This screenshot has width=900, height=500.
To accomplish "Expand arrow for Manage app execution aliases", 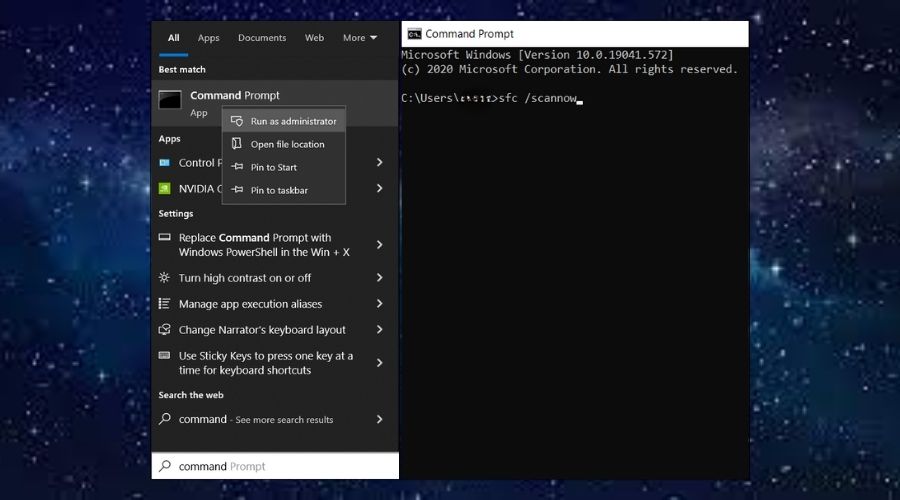I will click(379, 303).
